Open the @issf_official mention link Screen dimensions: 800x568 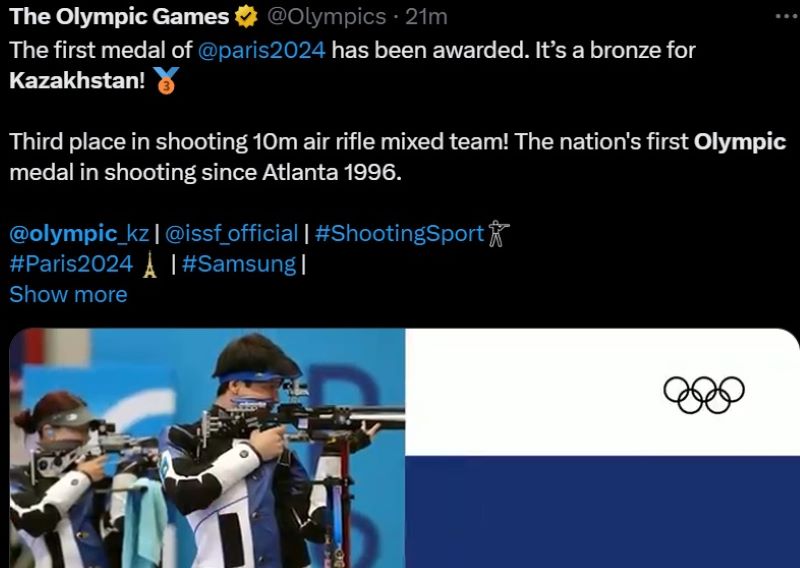pos(231,234)
